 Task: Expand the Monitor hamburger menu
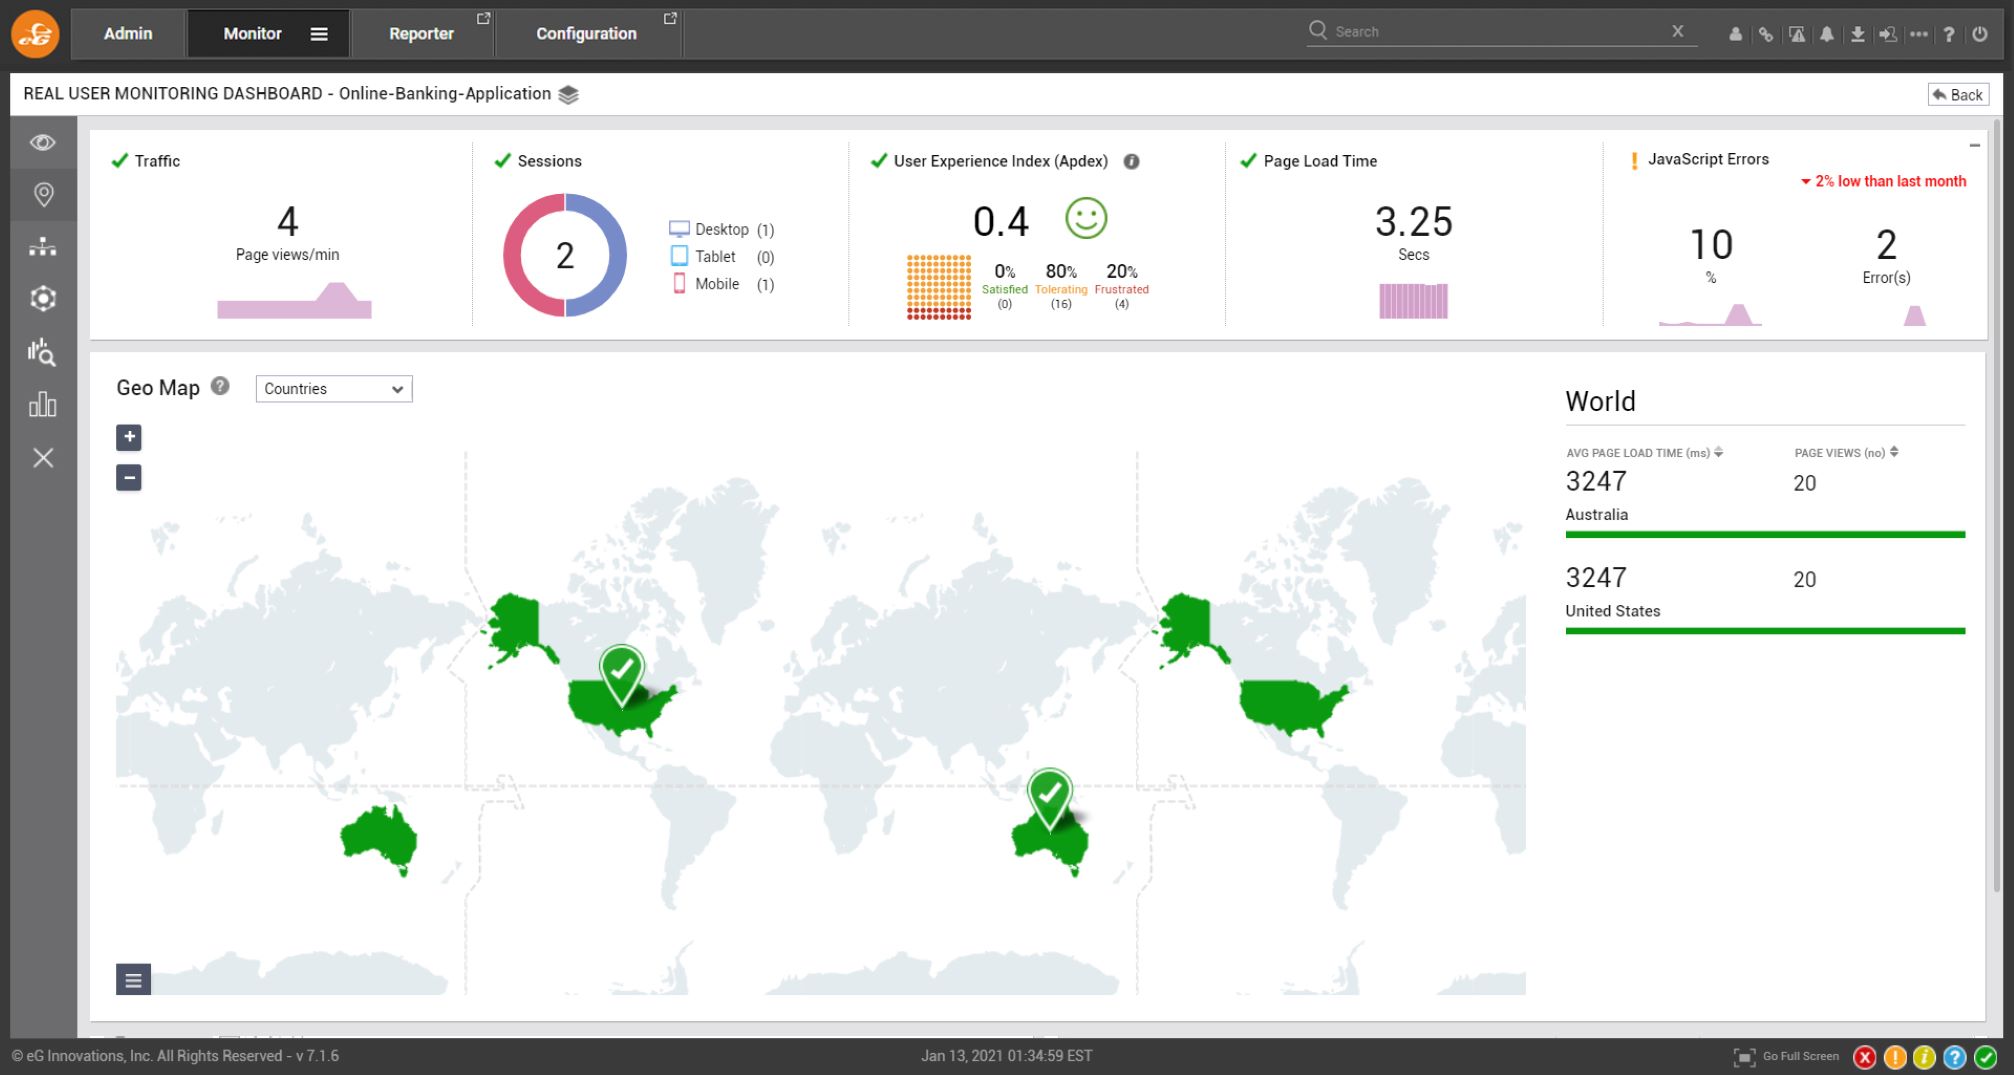(319, 34)
